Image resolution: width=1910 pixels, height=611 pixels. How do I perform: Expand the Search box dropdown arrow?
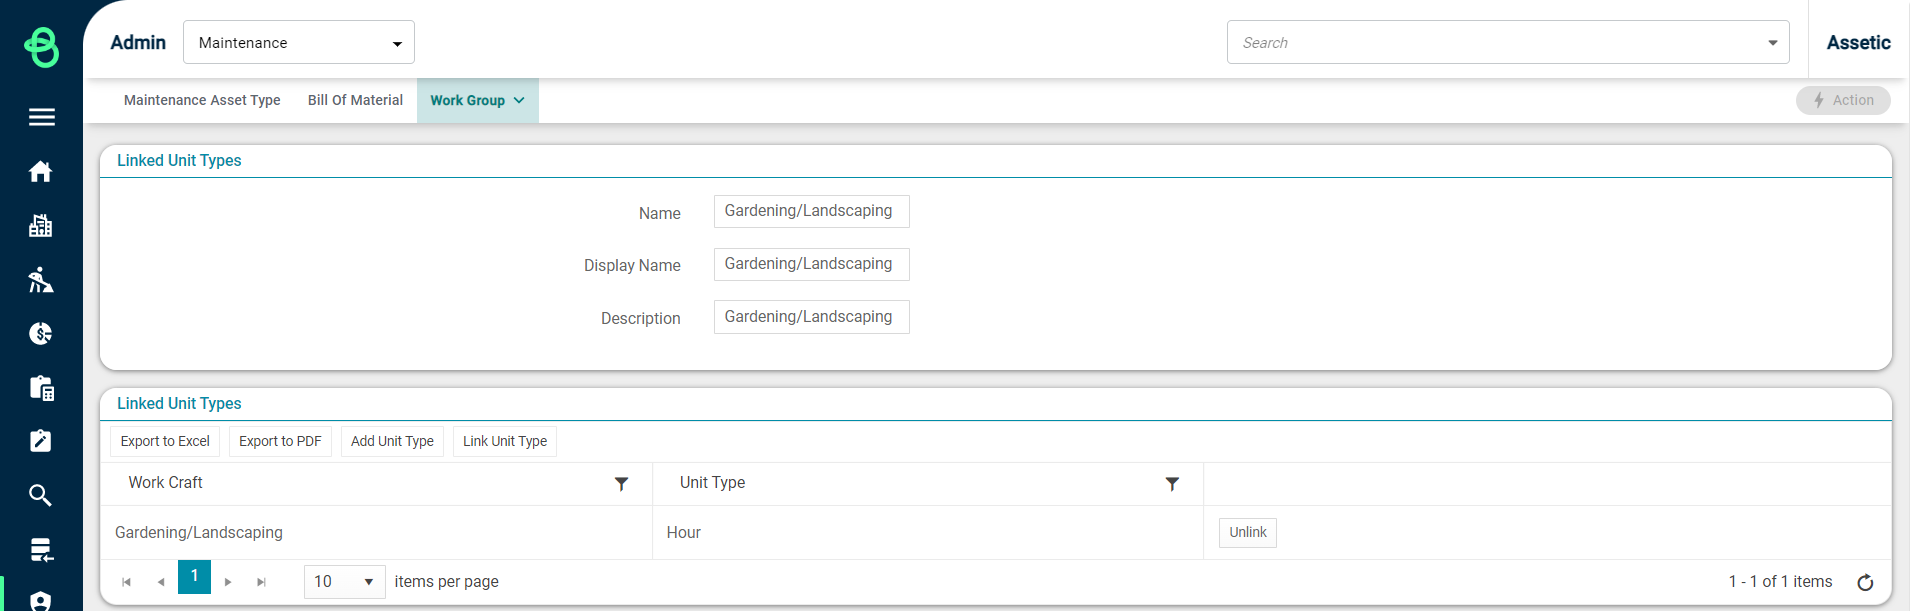pyautogui.click(x=1772, y=43)
